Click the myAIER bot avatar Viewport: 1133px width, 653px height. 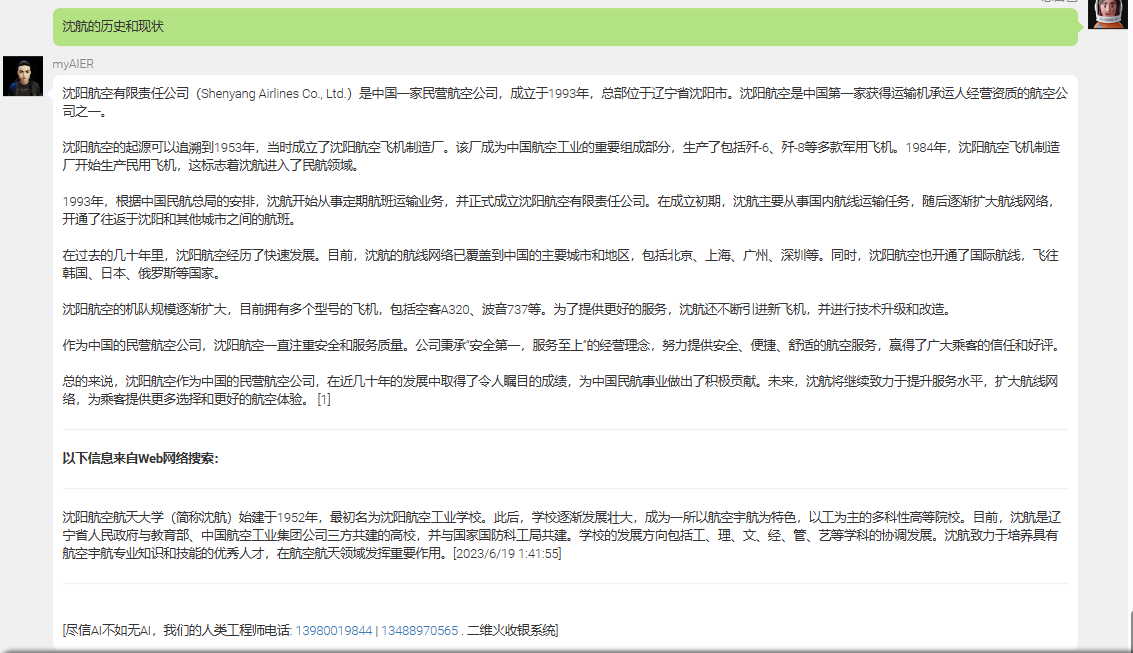point(23,76)
